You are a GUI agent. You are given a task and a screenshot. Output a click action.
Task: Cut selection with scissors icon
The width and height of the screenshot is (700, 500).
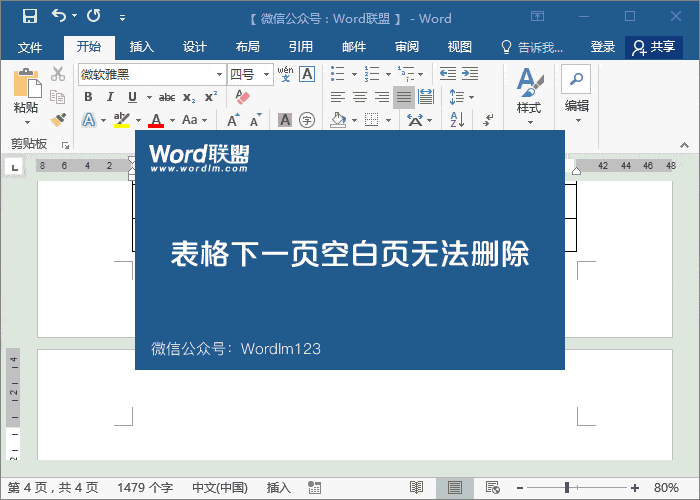58,74
